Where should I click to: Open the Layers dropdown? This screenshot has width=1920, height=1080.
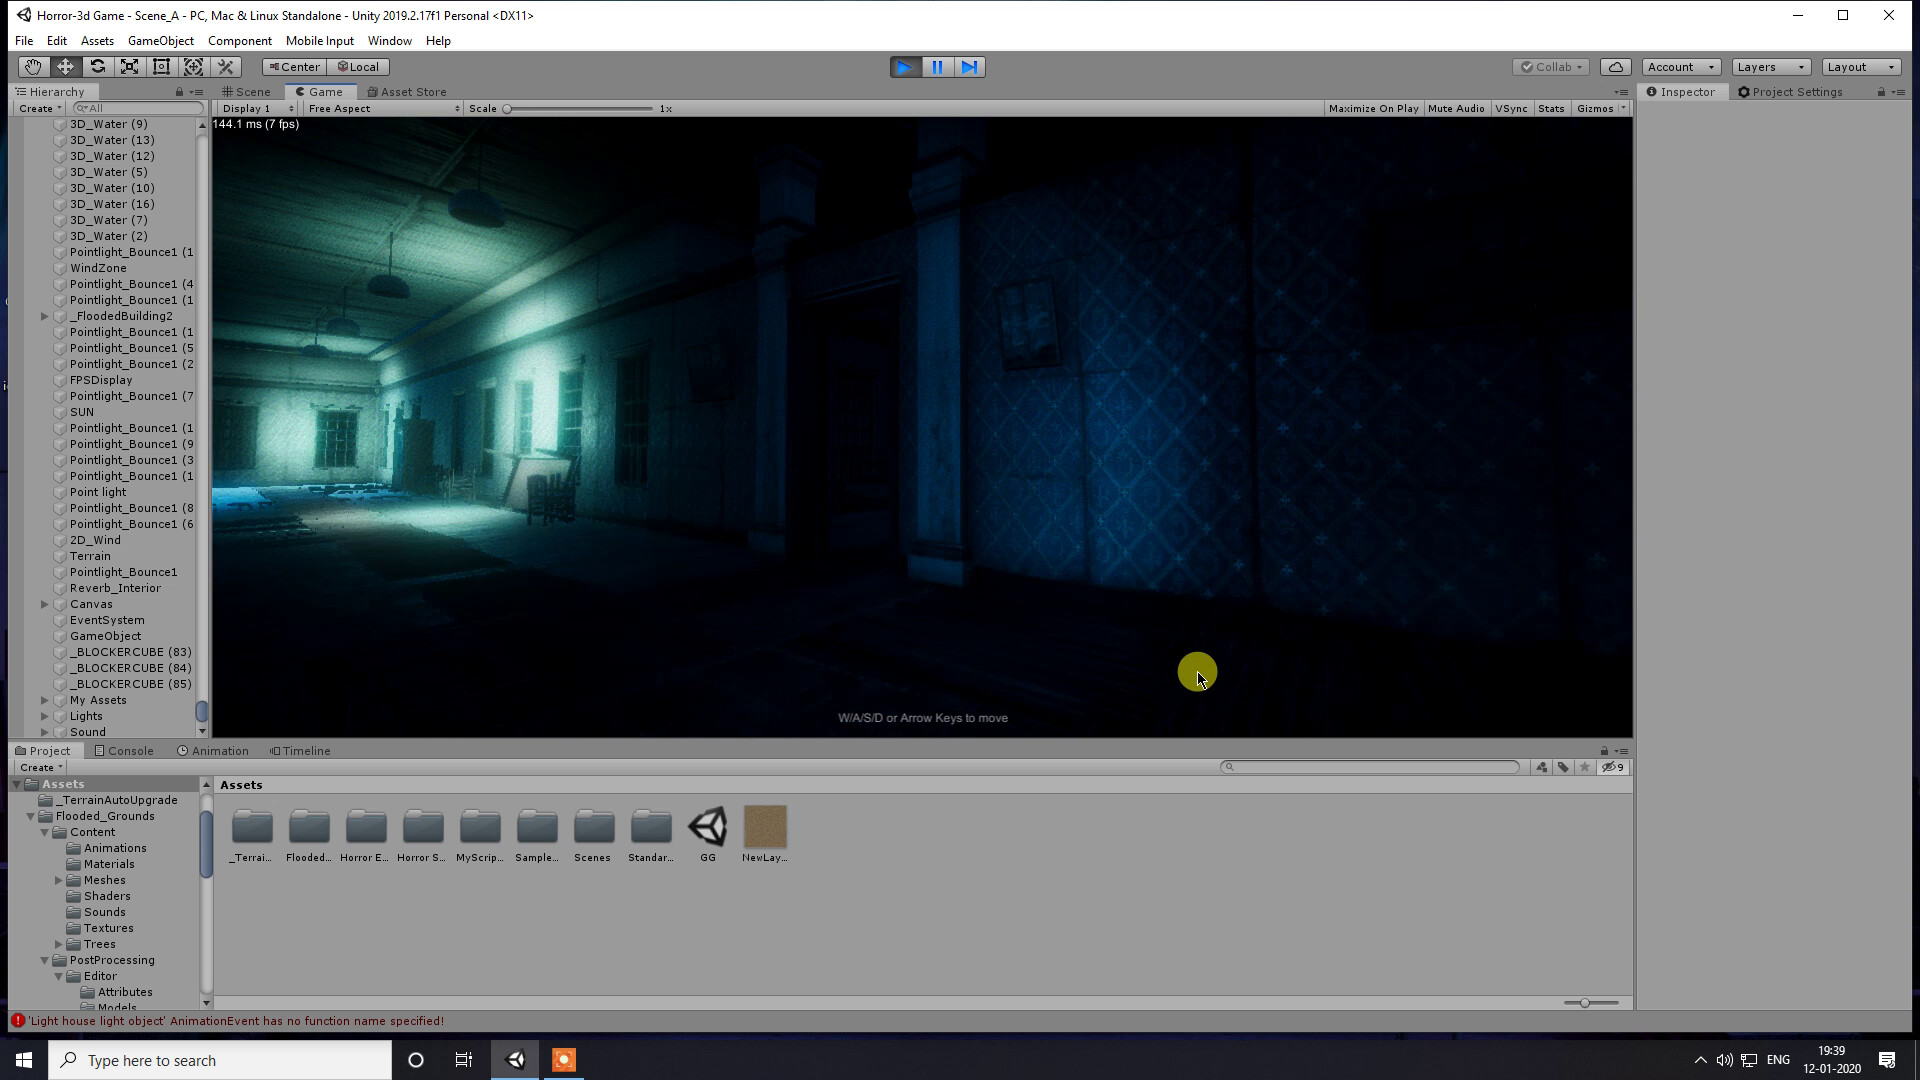pos(1771,67)
